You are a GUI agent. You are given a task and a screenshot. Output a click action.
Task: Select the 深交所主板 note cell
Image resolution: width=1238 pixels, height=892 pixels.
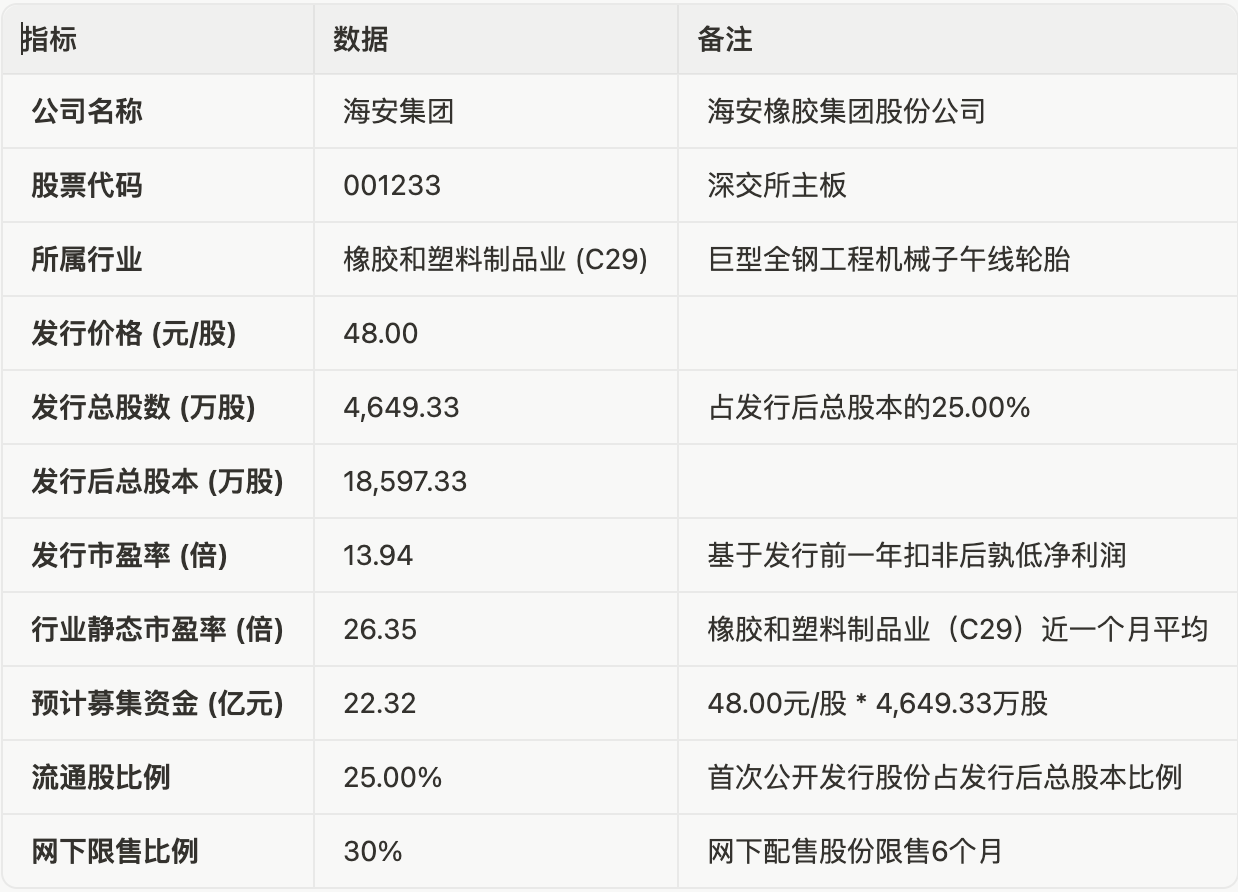pos(777,185)
